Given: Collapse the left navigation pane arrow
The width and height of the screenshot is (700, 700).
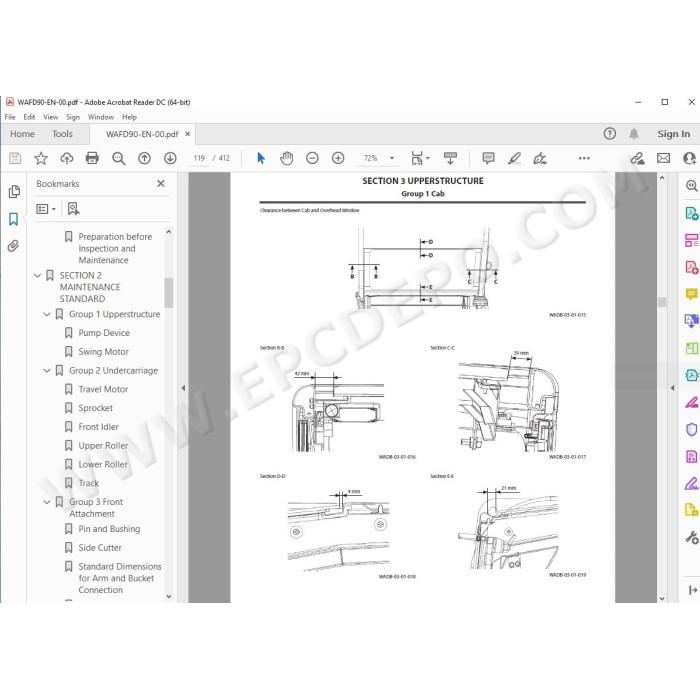Looking at the screenshot, I should pos(183,388).
